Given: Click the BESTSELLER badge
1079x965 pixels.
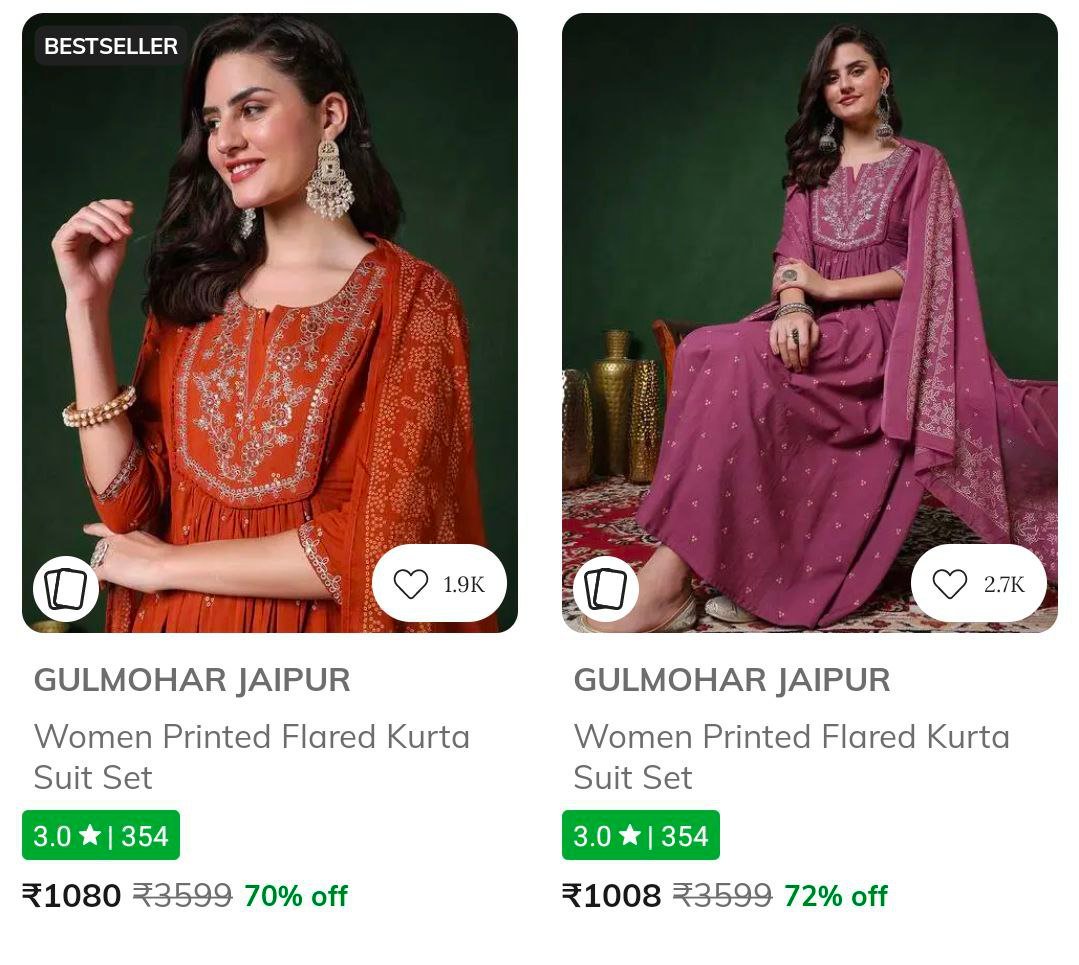Looking at the screenshot, I should pos(111,46).
